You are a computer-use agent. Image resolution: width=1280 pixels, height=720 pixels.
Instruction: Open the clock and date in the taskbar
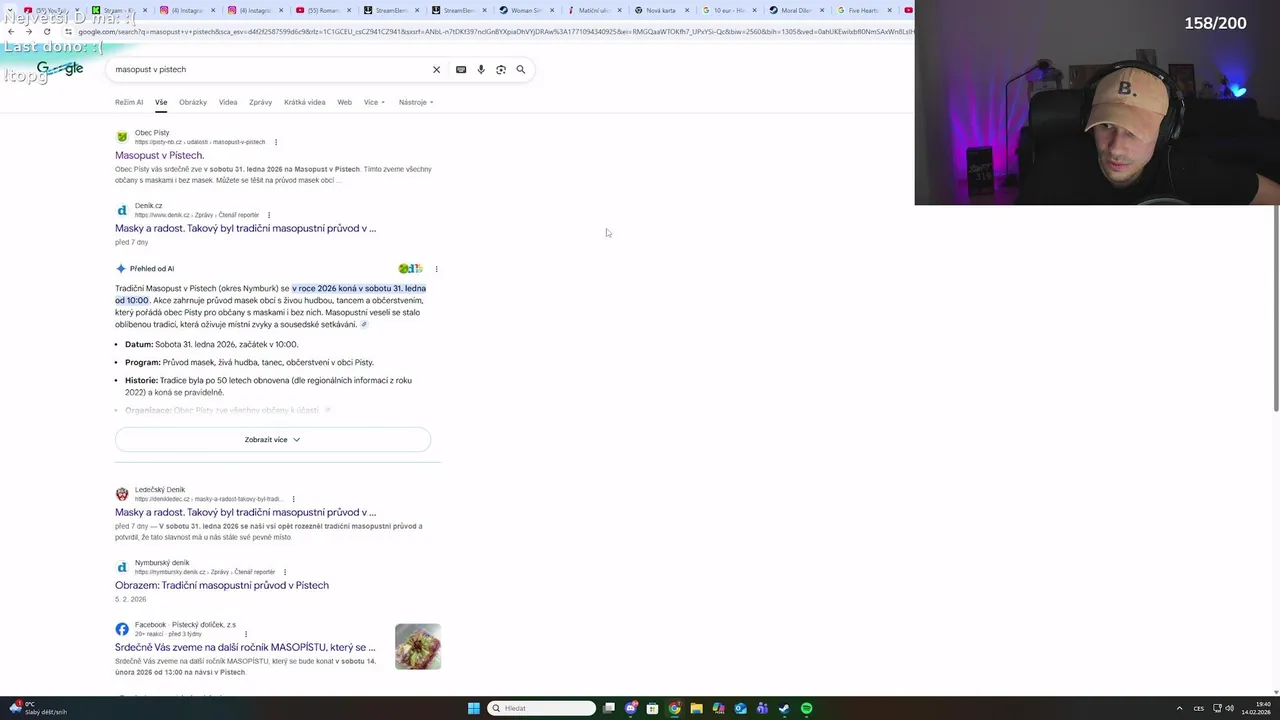click(x=1256, y=708)
